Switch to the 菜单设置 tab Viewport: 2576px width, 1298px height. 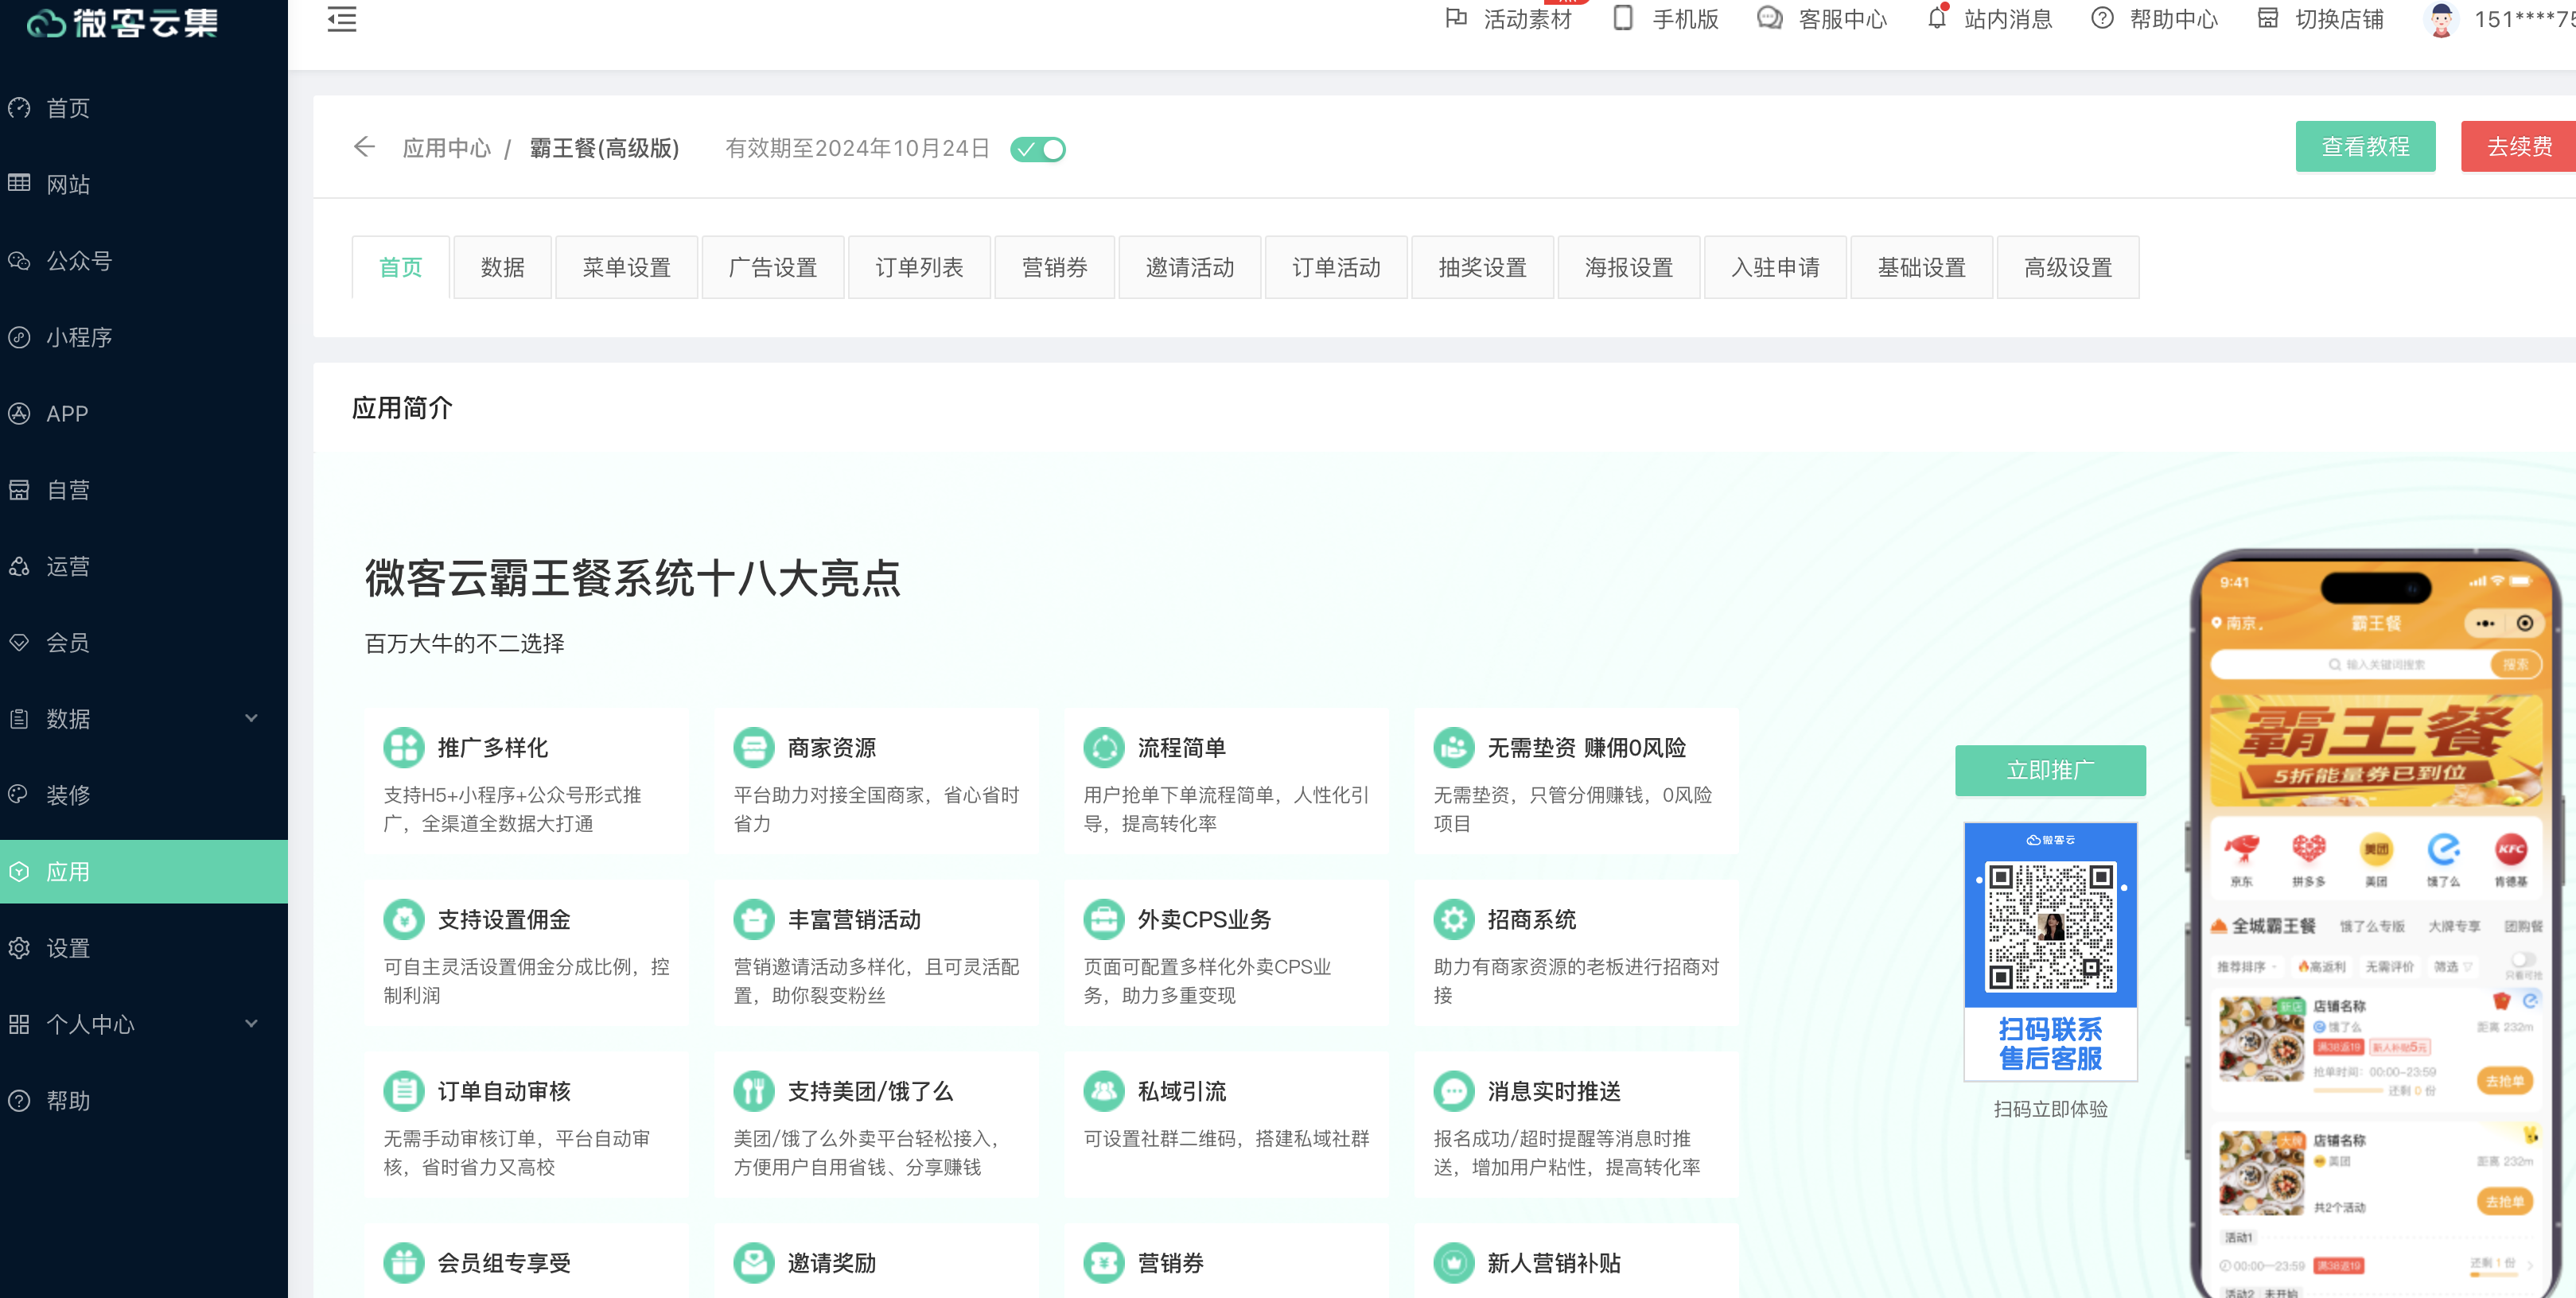tap(626, 267)
